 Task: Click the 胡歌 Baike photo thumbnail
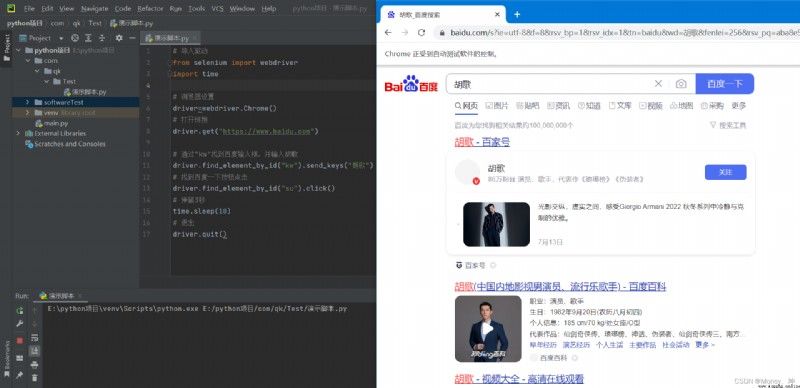coord(488,329)
